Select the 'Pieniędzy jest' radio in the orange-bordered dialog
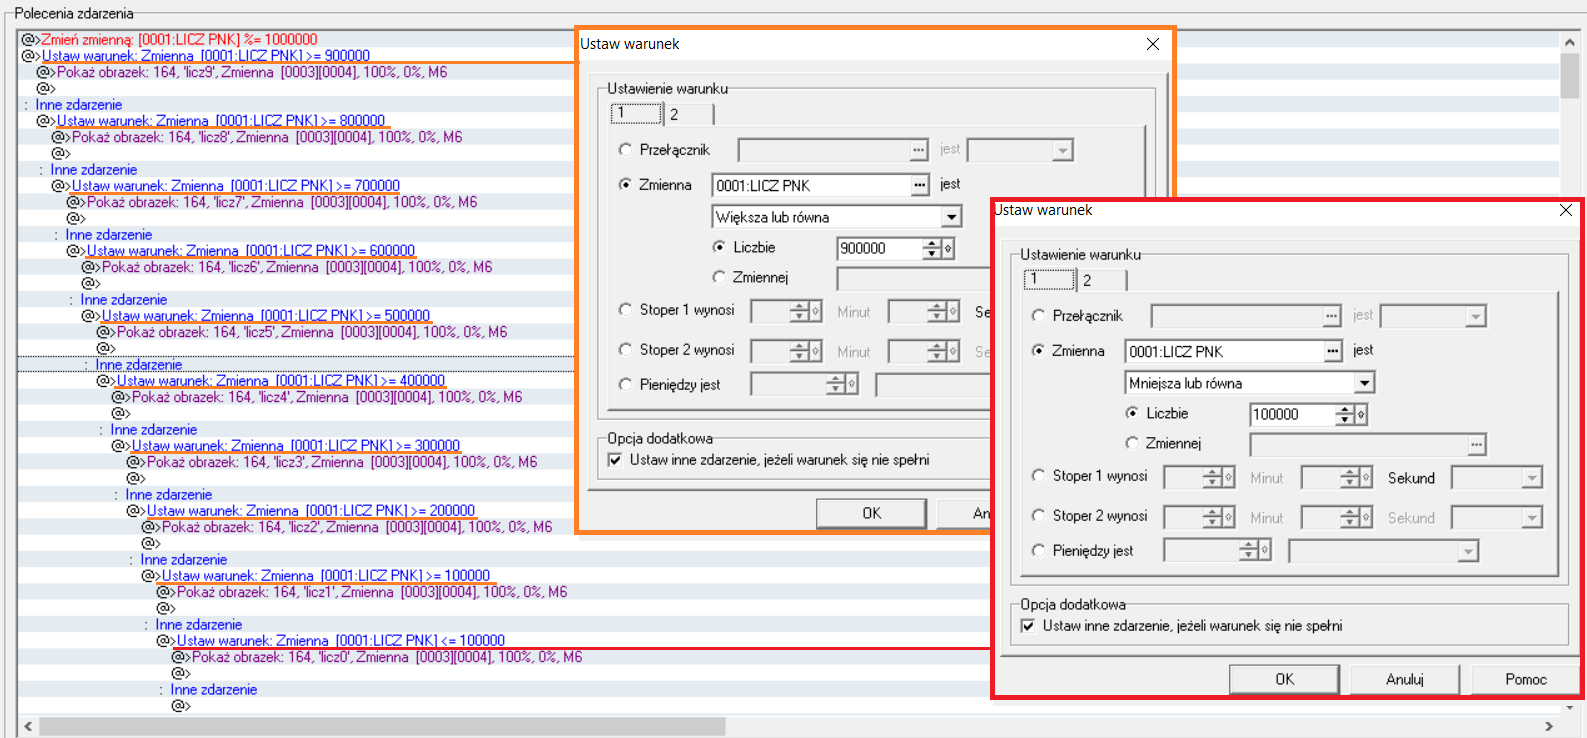Image resolution: width=1587 pixels, height=738 pixels. (625, 384)
